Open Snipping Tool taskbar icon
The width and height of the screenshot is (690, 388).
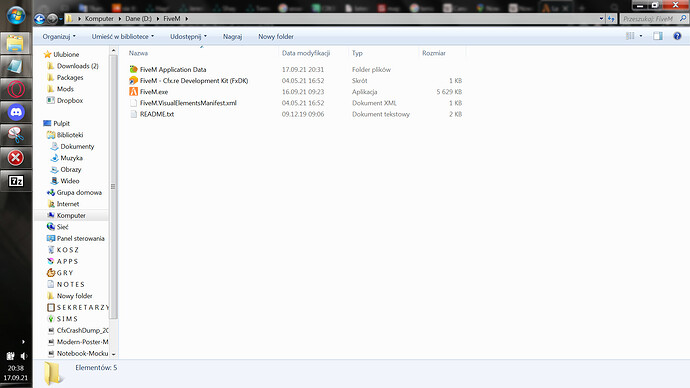pyautogui.click(x=15, y=135)
